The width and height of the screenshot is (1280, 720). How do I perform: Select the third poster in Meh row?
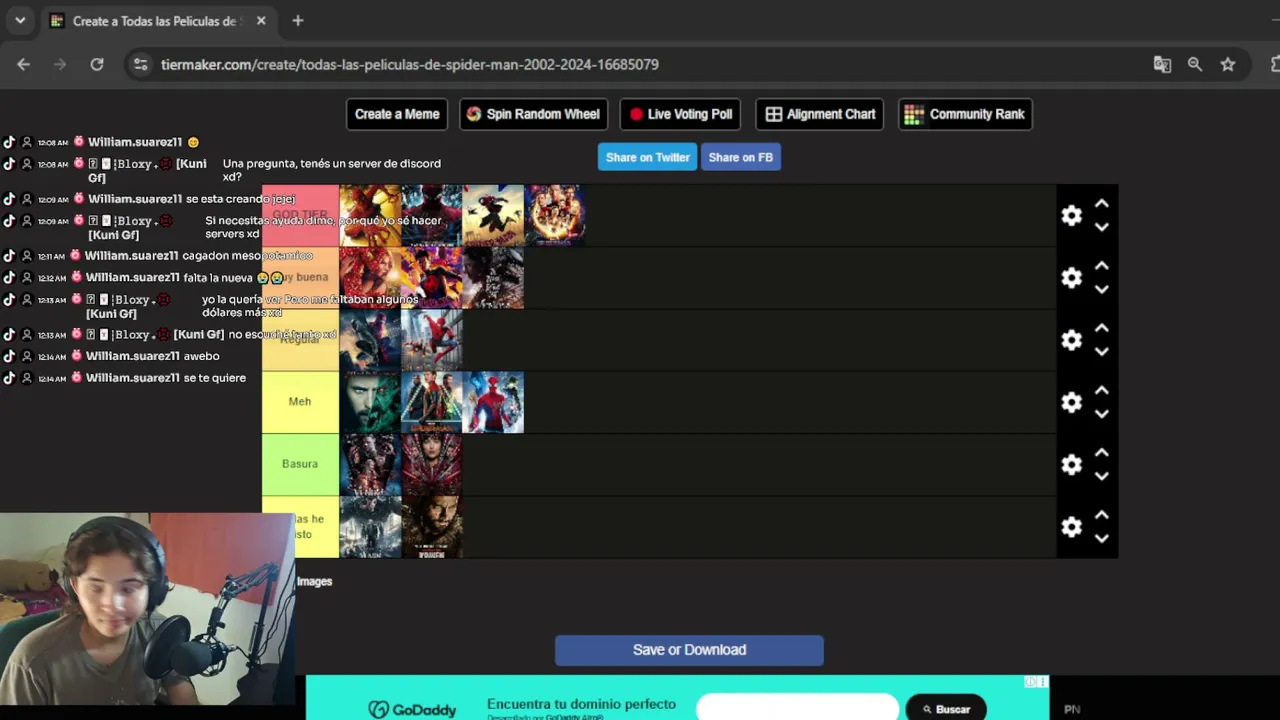[x=493, y=402]
